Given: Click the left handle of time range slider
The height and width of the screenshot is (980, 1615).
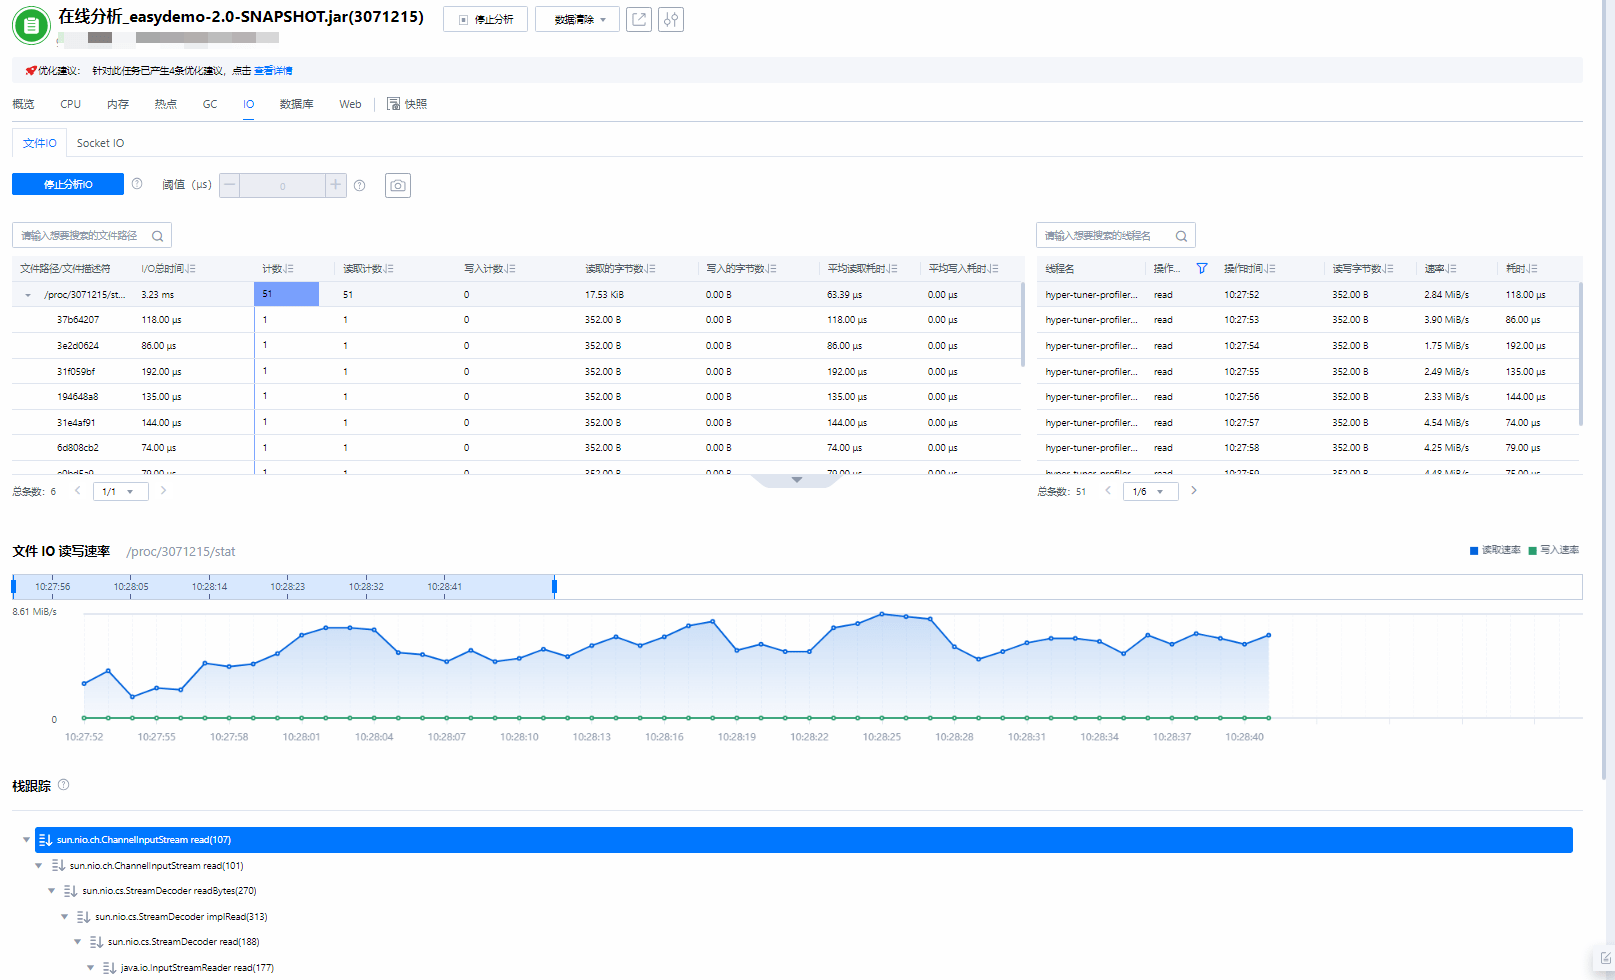Looking at the screenshot, I should pos(14,587).
